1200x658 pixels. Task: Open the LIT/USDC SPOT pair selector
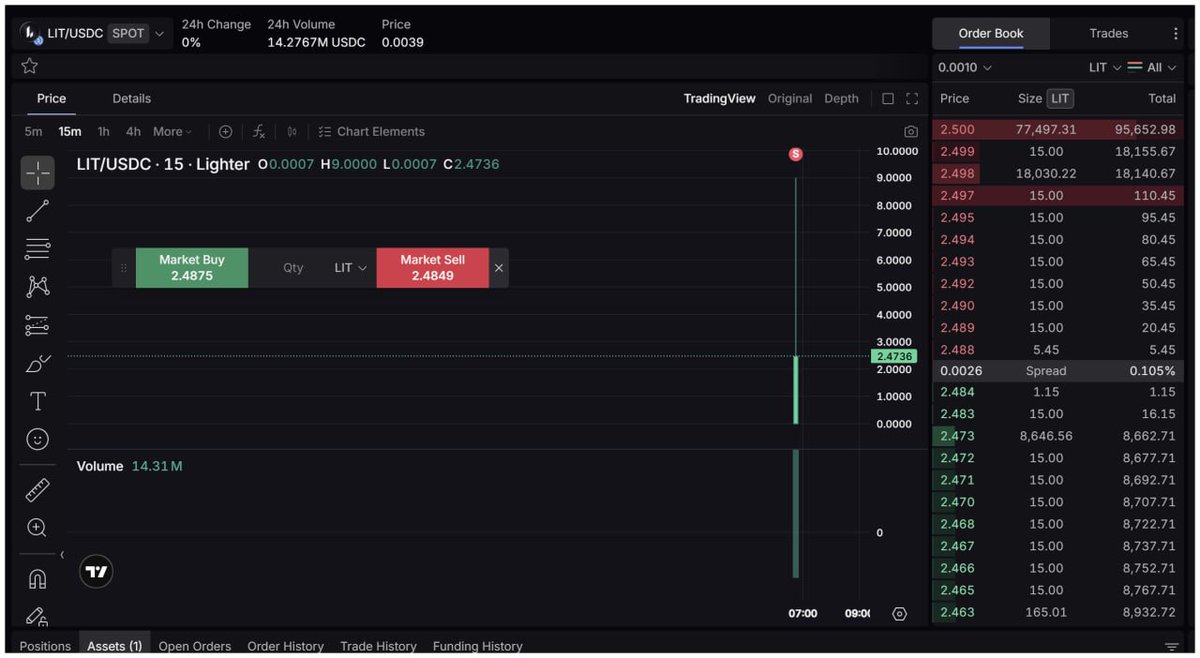(x=93, y=33)
